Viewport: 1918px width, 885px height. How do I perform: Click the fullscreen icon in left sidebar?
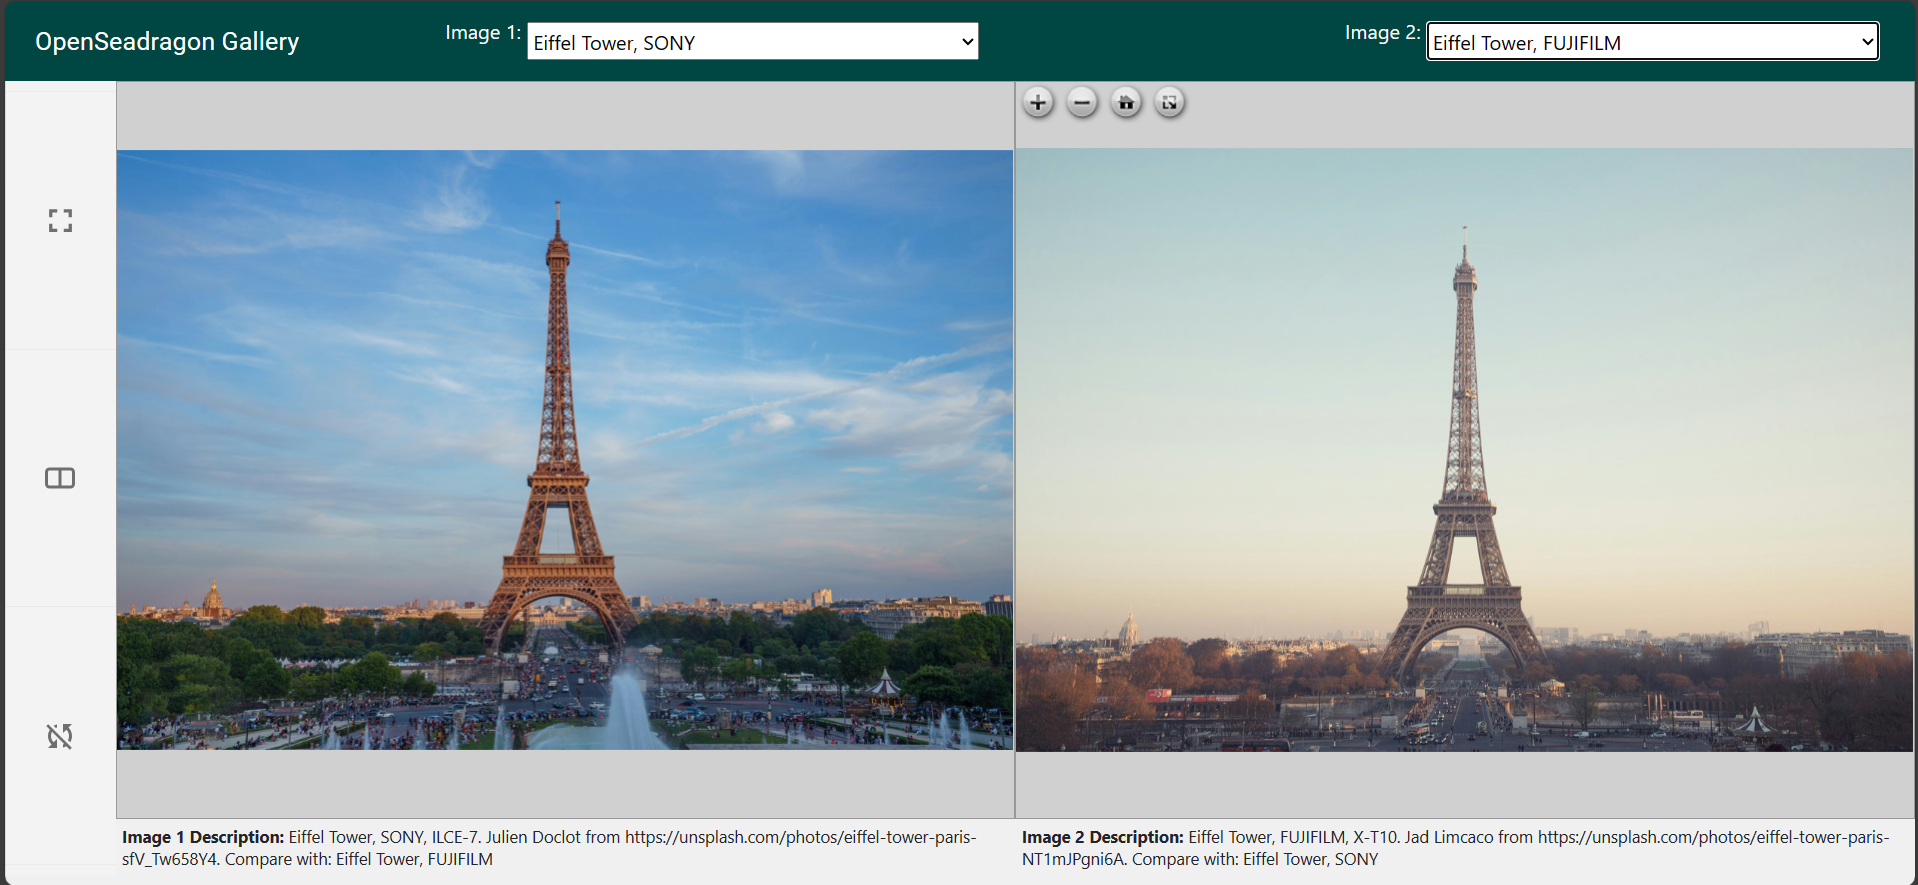click(60, 221)
